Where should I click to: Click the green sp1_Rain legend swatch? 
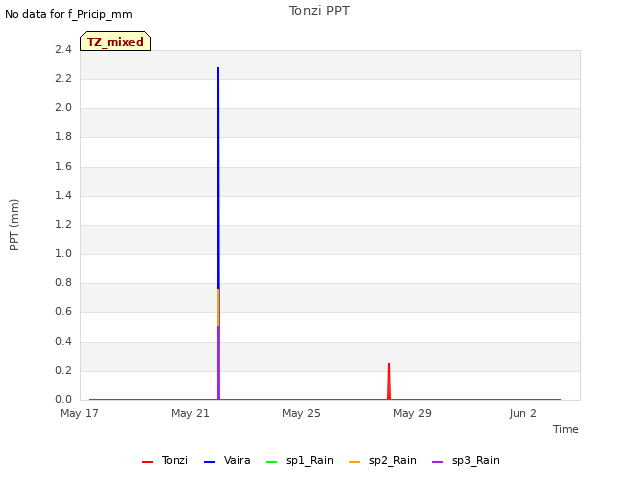pos(271,462)
